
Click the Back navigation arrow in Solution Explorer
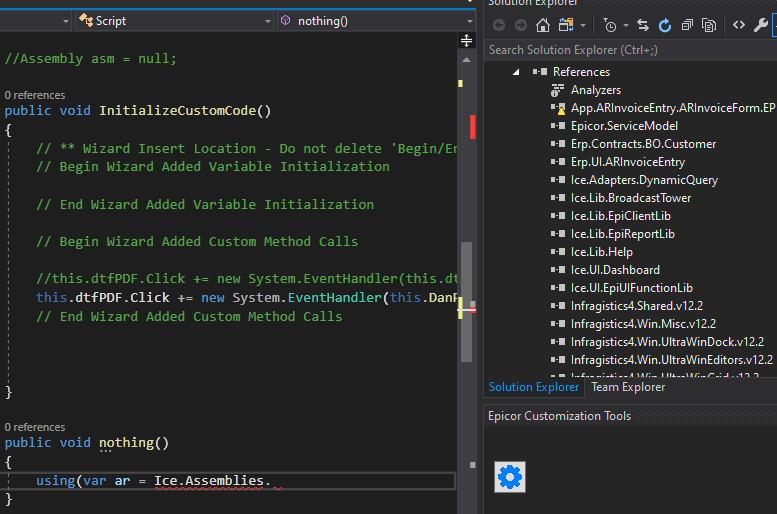(499, 25)
